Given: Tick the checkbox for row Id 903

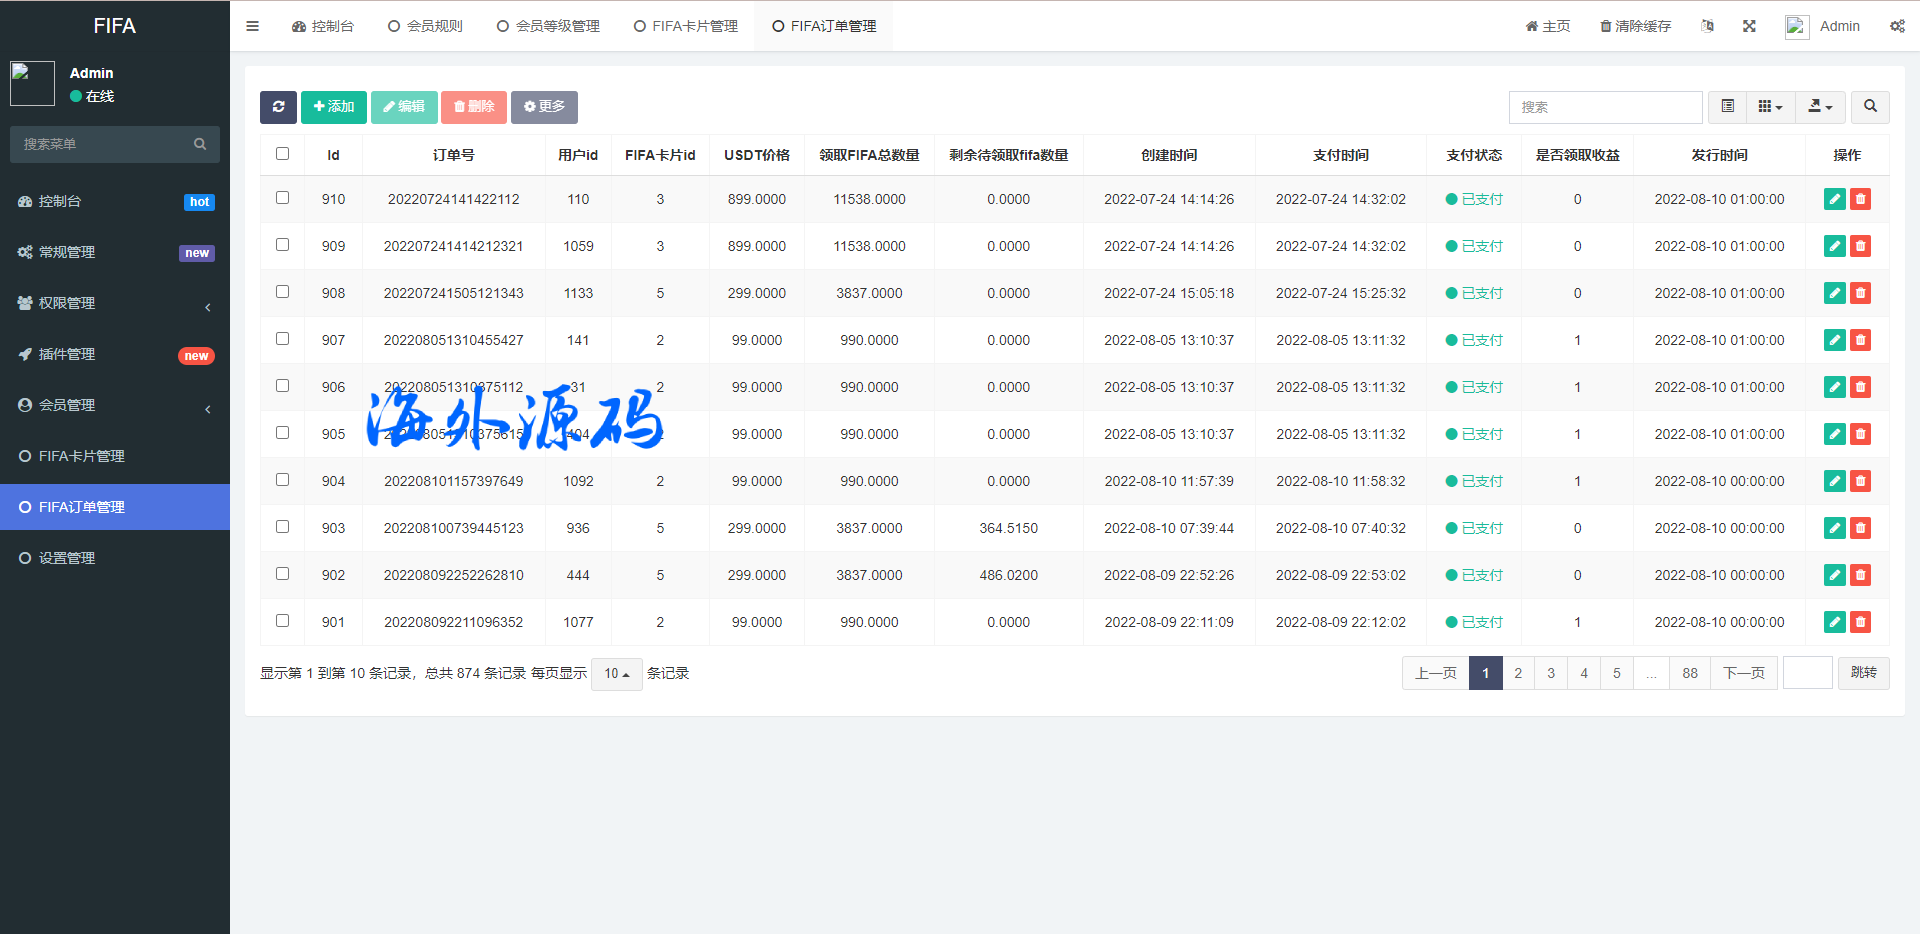Looking at the screenshot, I should click(x=282, y=527).
